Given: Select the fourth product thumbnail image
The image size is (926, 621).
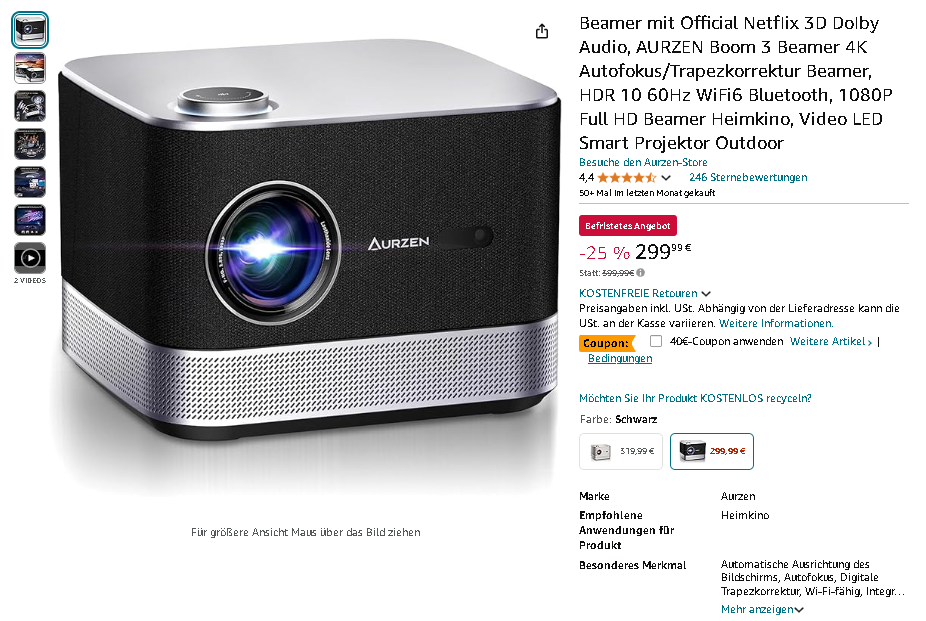Looking at the screenshot, I should pos(30,144).
